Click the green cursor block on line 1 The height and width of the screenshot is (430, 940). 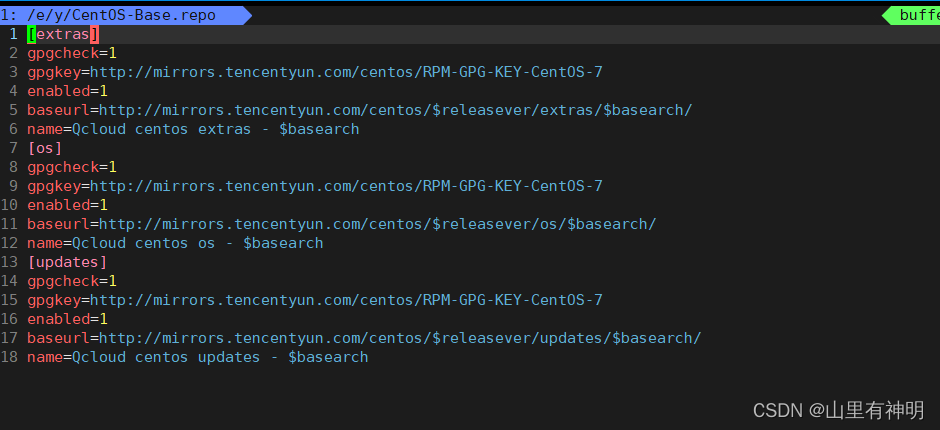tap(31, 35)
